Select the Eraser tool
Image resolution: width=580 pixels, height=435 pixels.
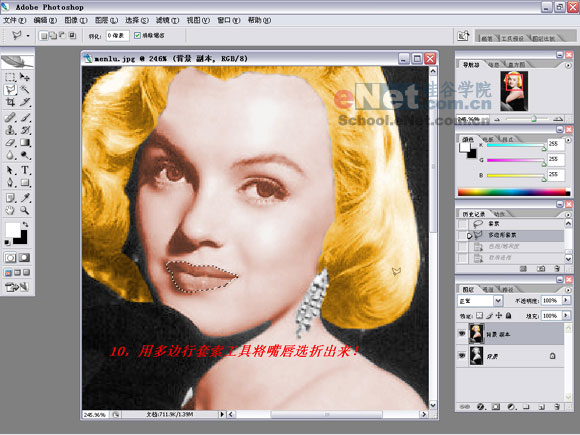tap(10, 142)
